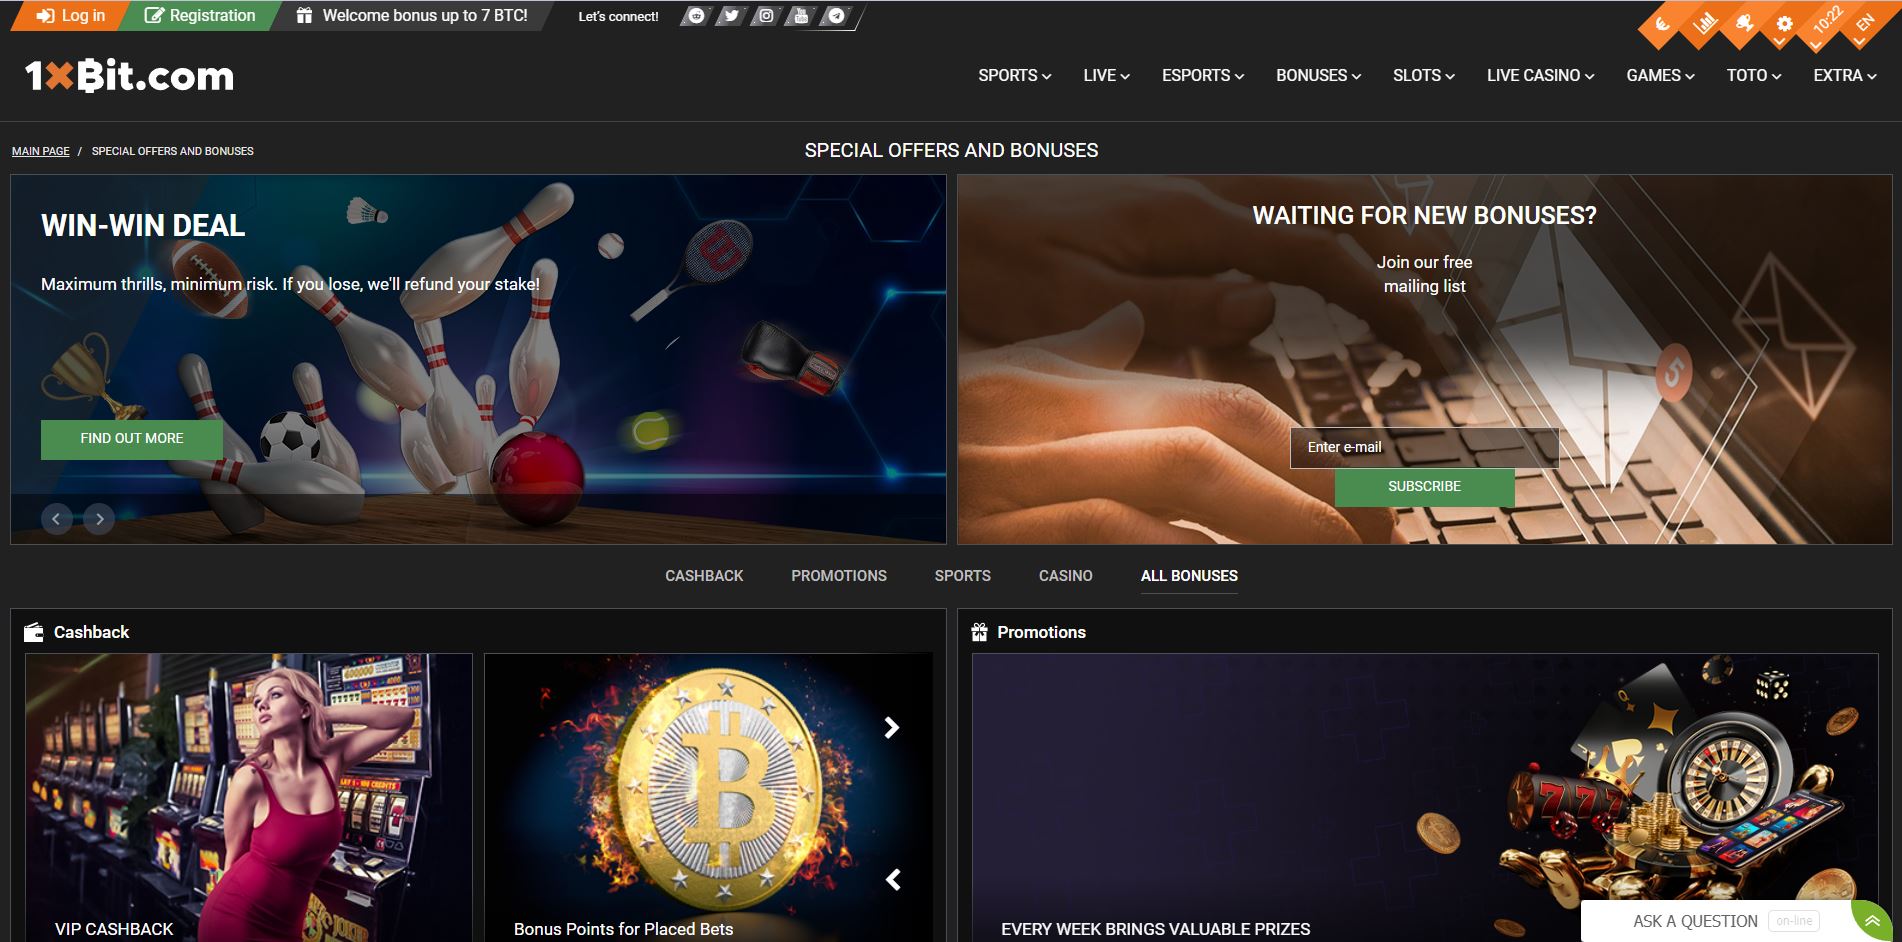Go to previous banner slide arrow
Screen dimensions: 1902x942
pos(56,518)
